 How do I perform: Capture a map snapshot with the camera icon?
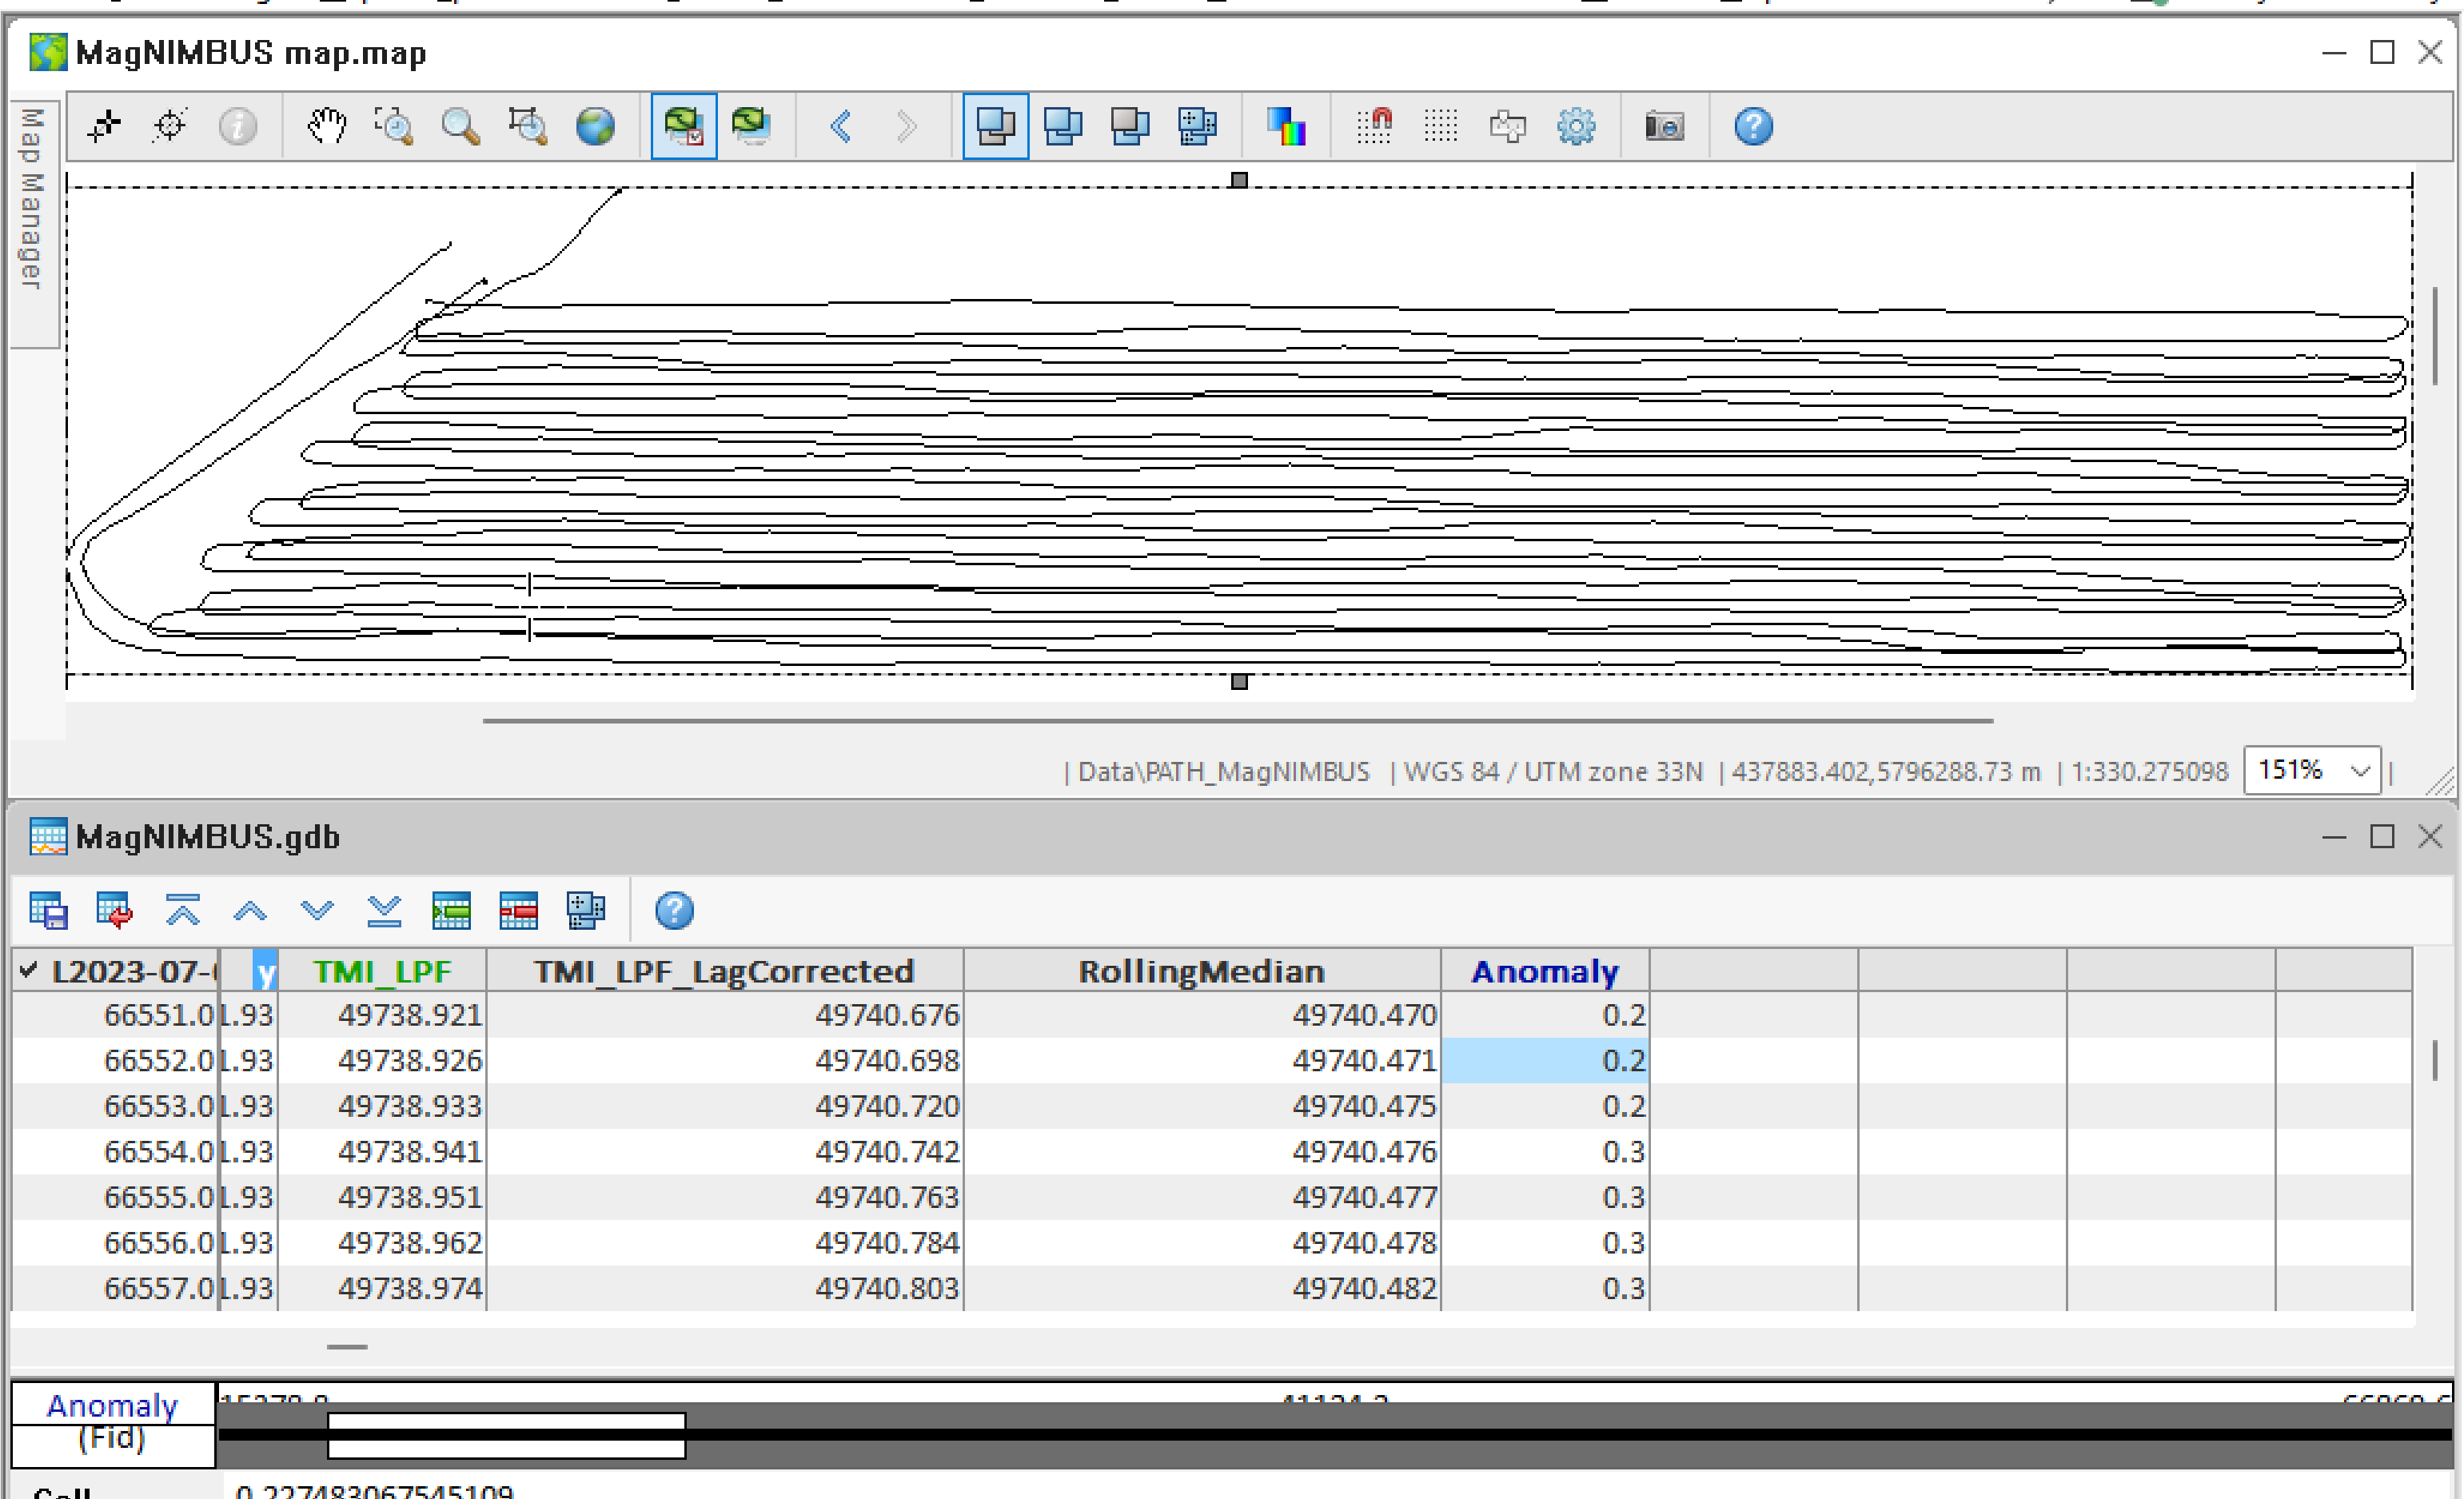coord(1663,126)
